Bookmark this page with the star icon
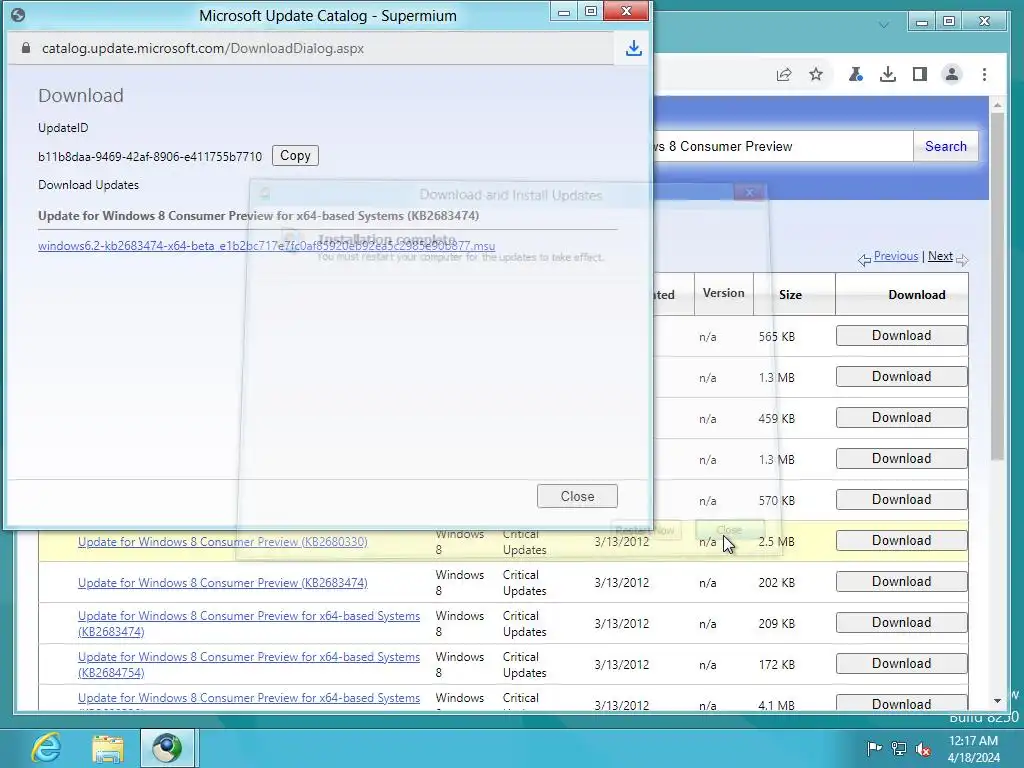 pos(816,74)
